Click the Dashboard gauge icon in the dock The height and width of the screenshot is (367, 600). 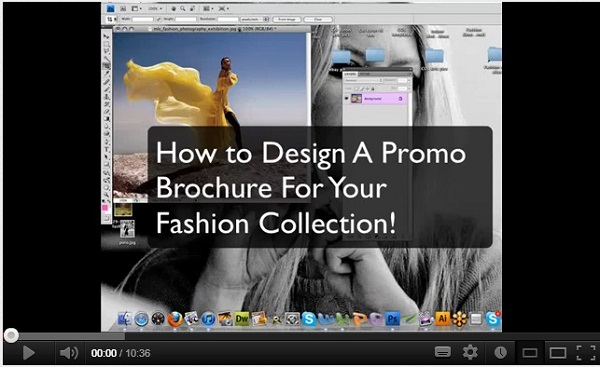coord(158,319)
